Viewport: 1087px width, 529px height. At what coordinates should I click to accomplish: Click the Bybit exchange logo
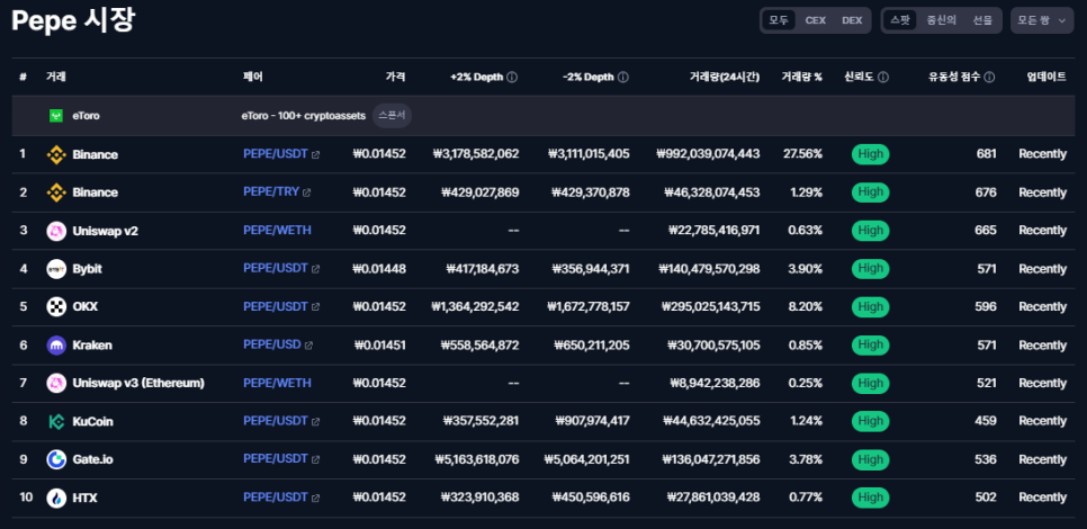pyautogui.click(x=56, y=269)
